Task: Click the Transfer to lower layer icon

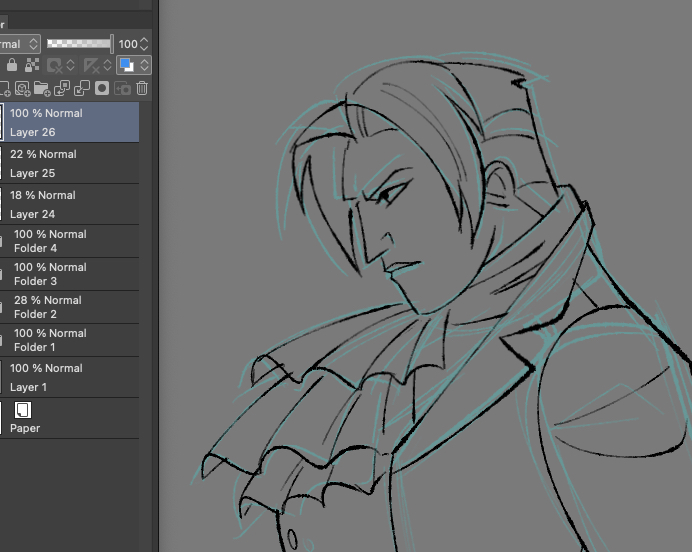Action: click(62, 89)
